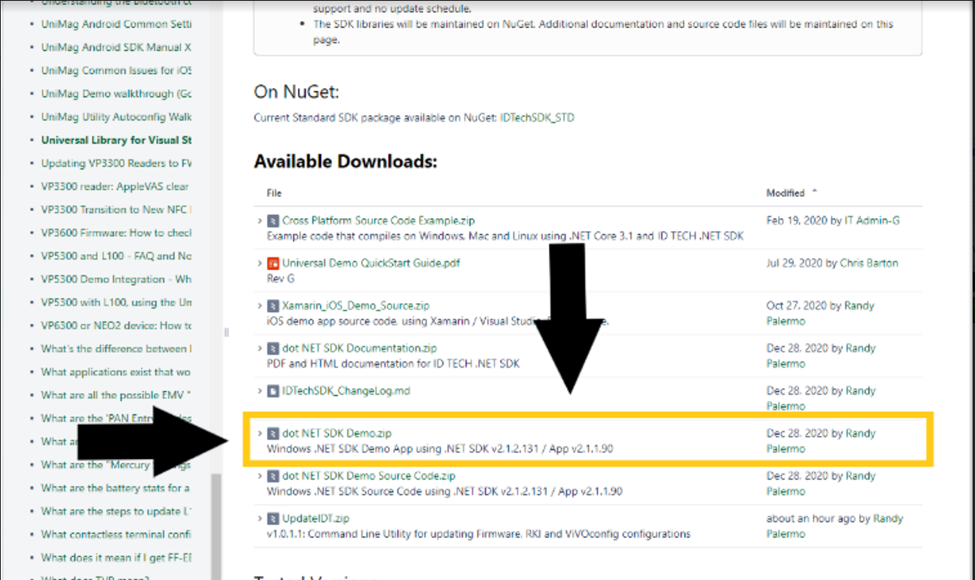Open the Chris Barton author profile

tap(869, 263)
